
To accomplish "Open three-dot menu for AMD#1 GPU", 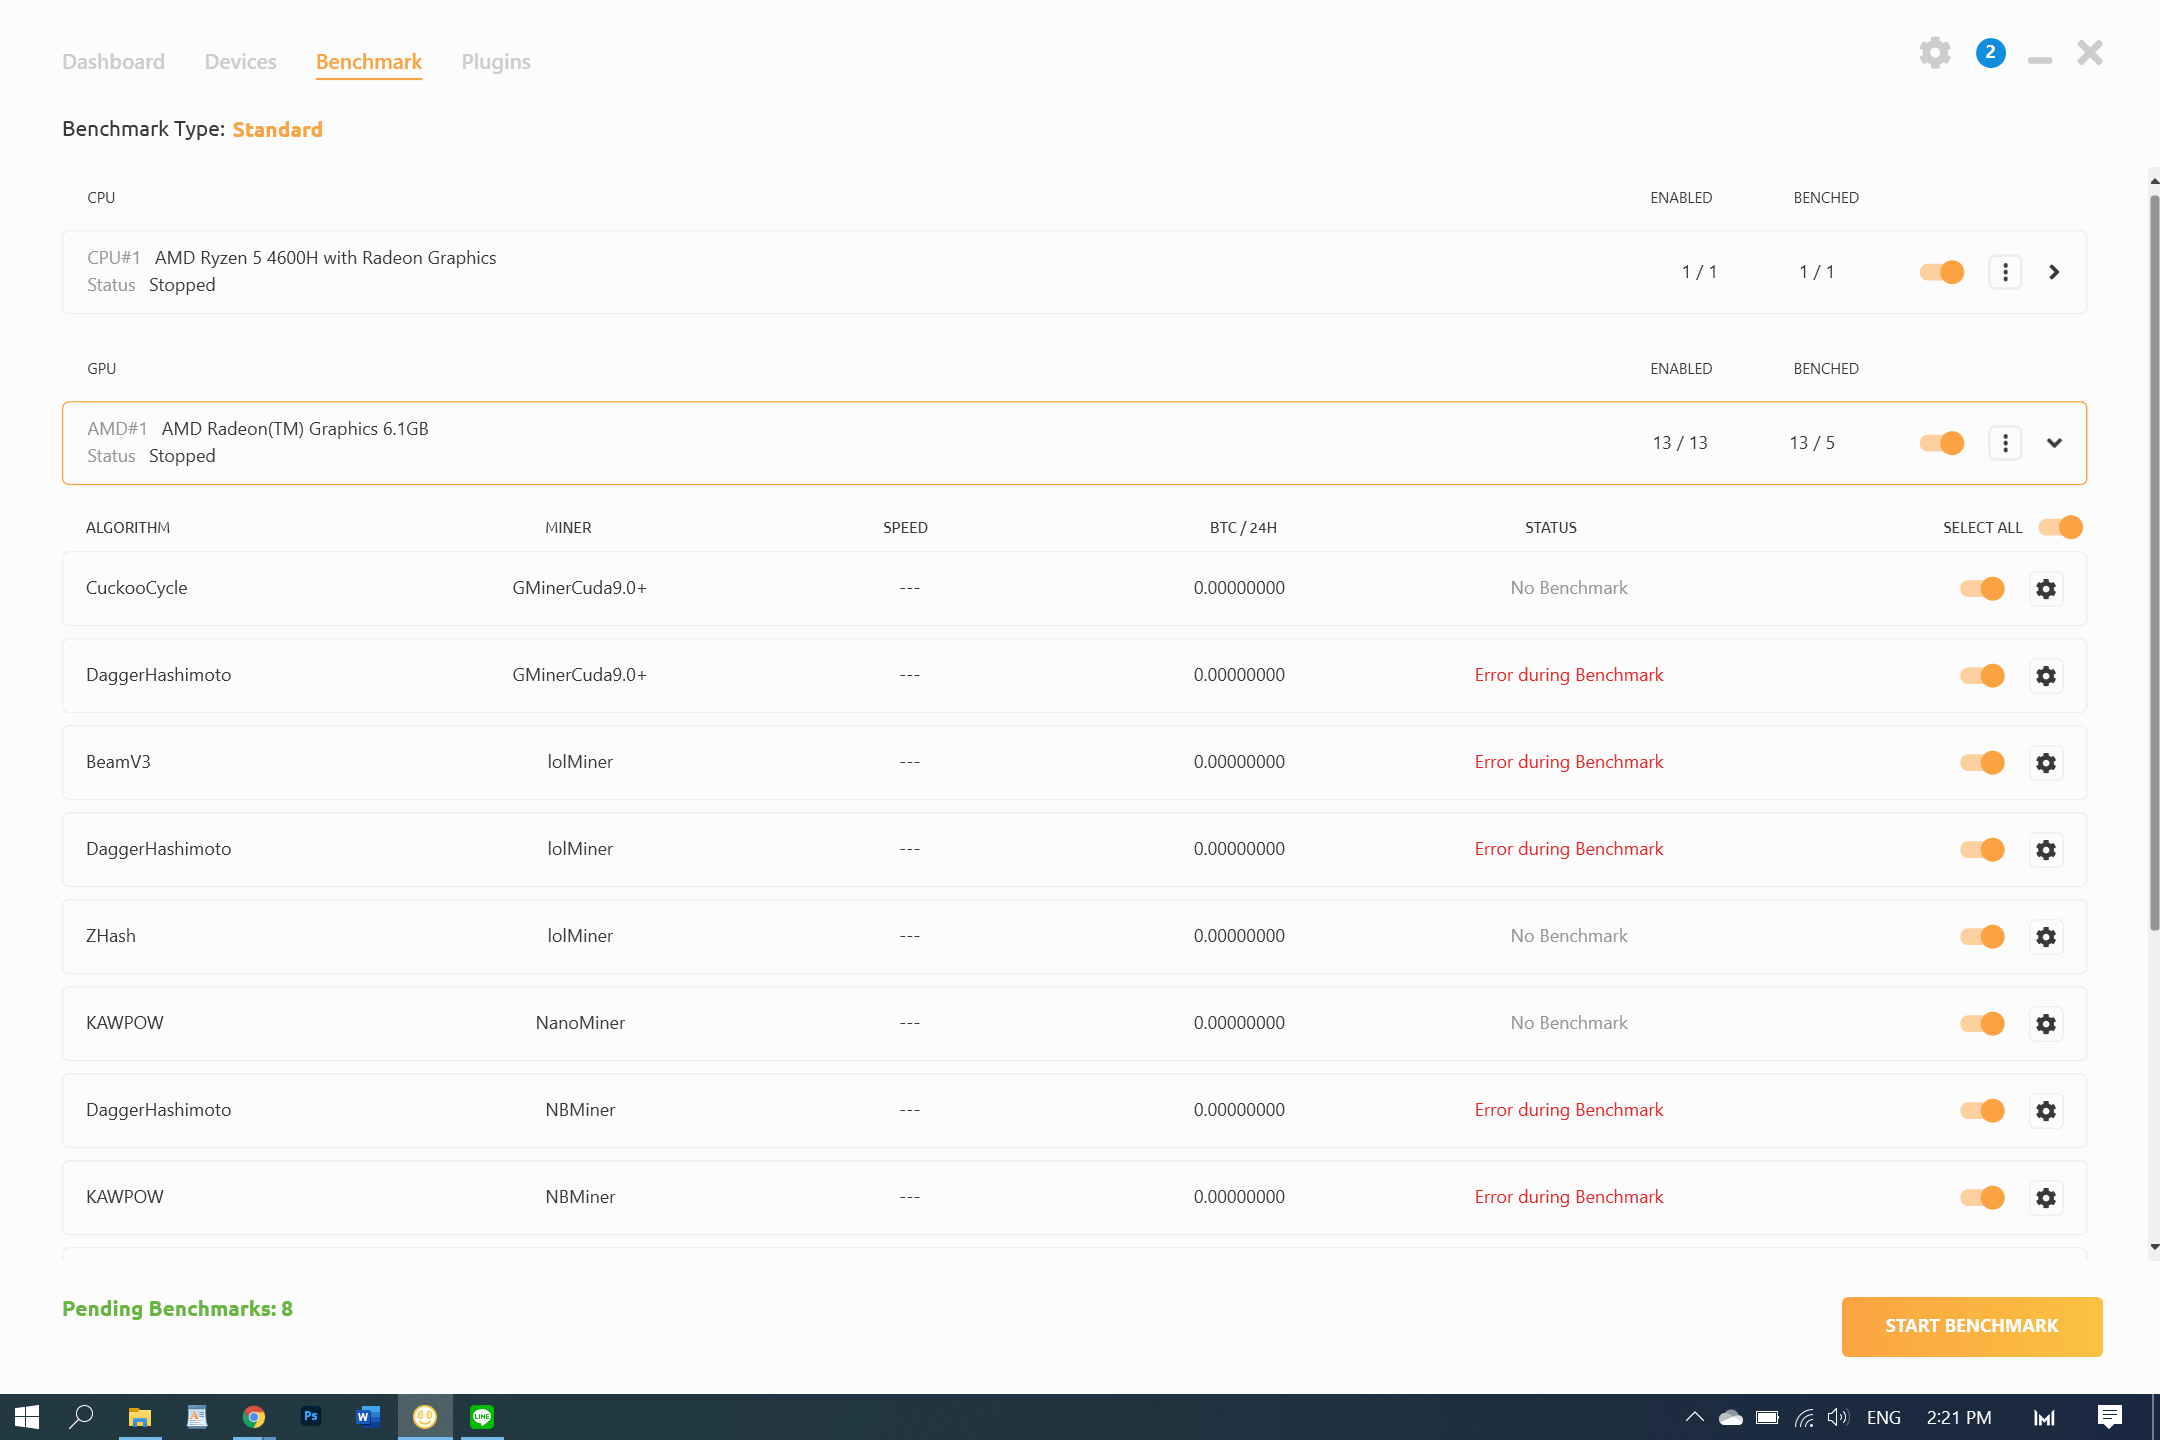I will coord(2005,443).
